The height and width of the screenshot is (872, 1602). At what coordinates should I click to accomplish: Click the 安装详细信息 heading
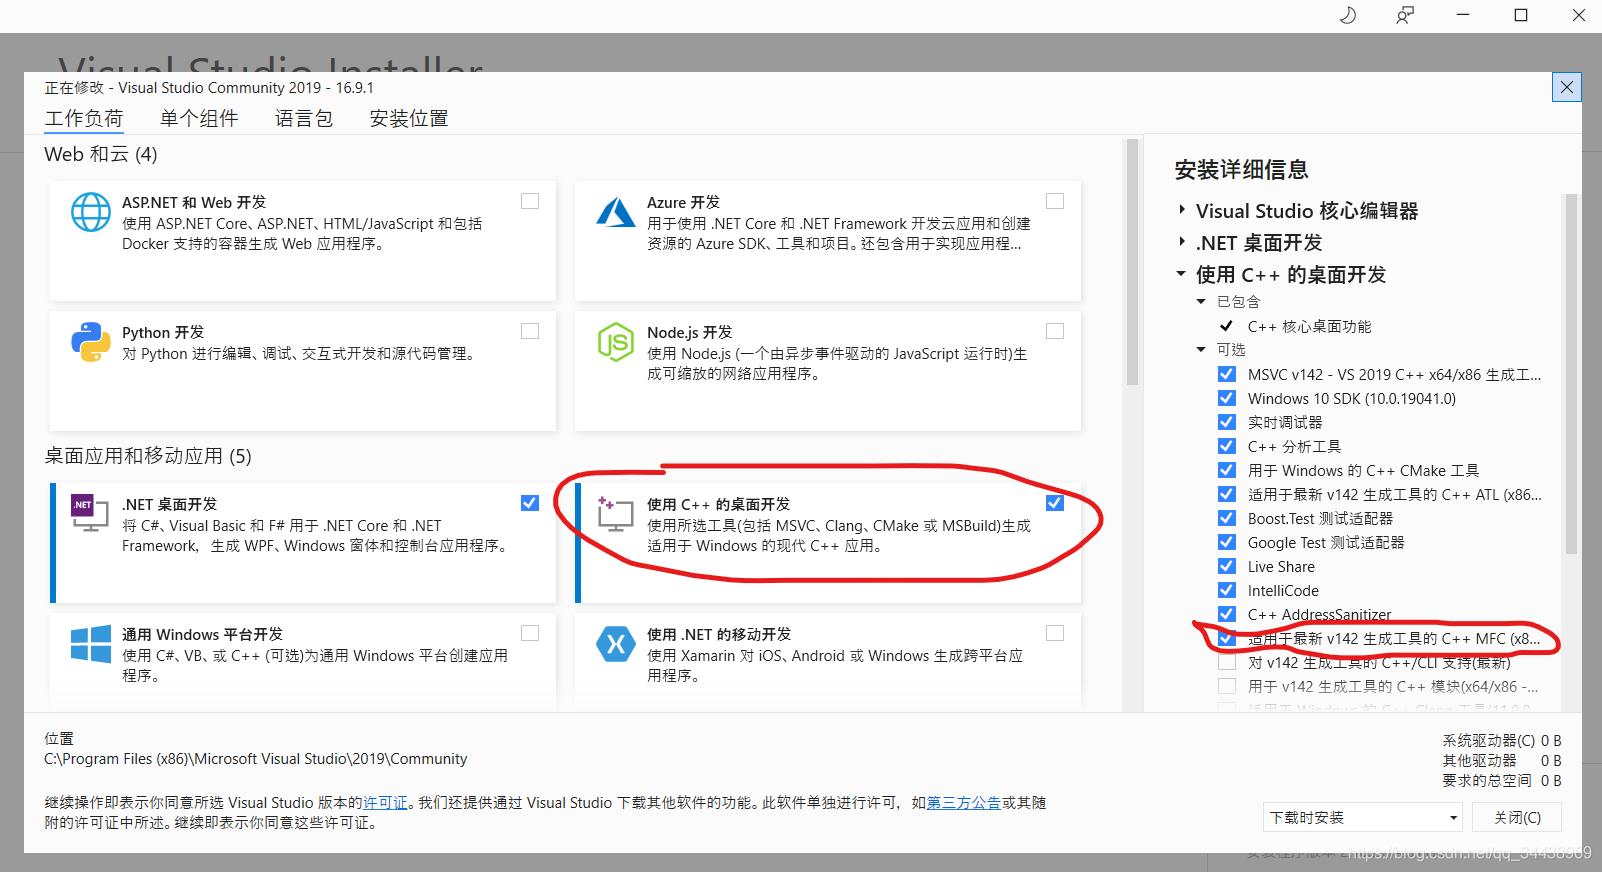coord(1241,169)
